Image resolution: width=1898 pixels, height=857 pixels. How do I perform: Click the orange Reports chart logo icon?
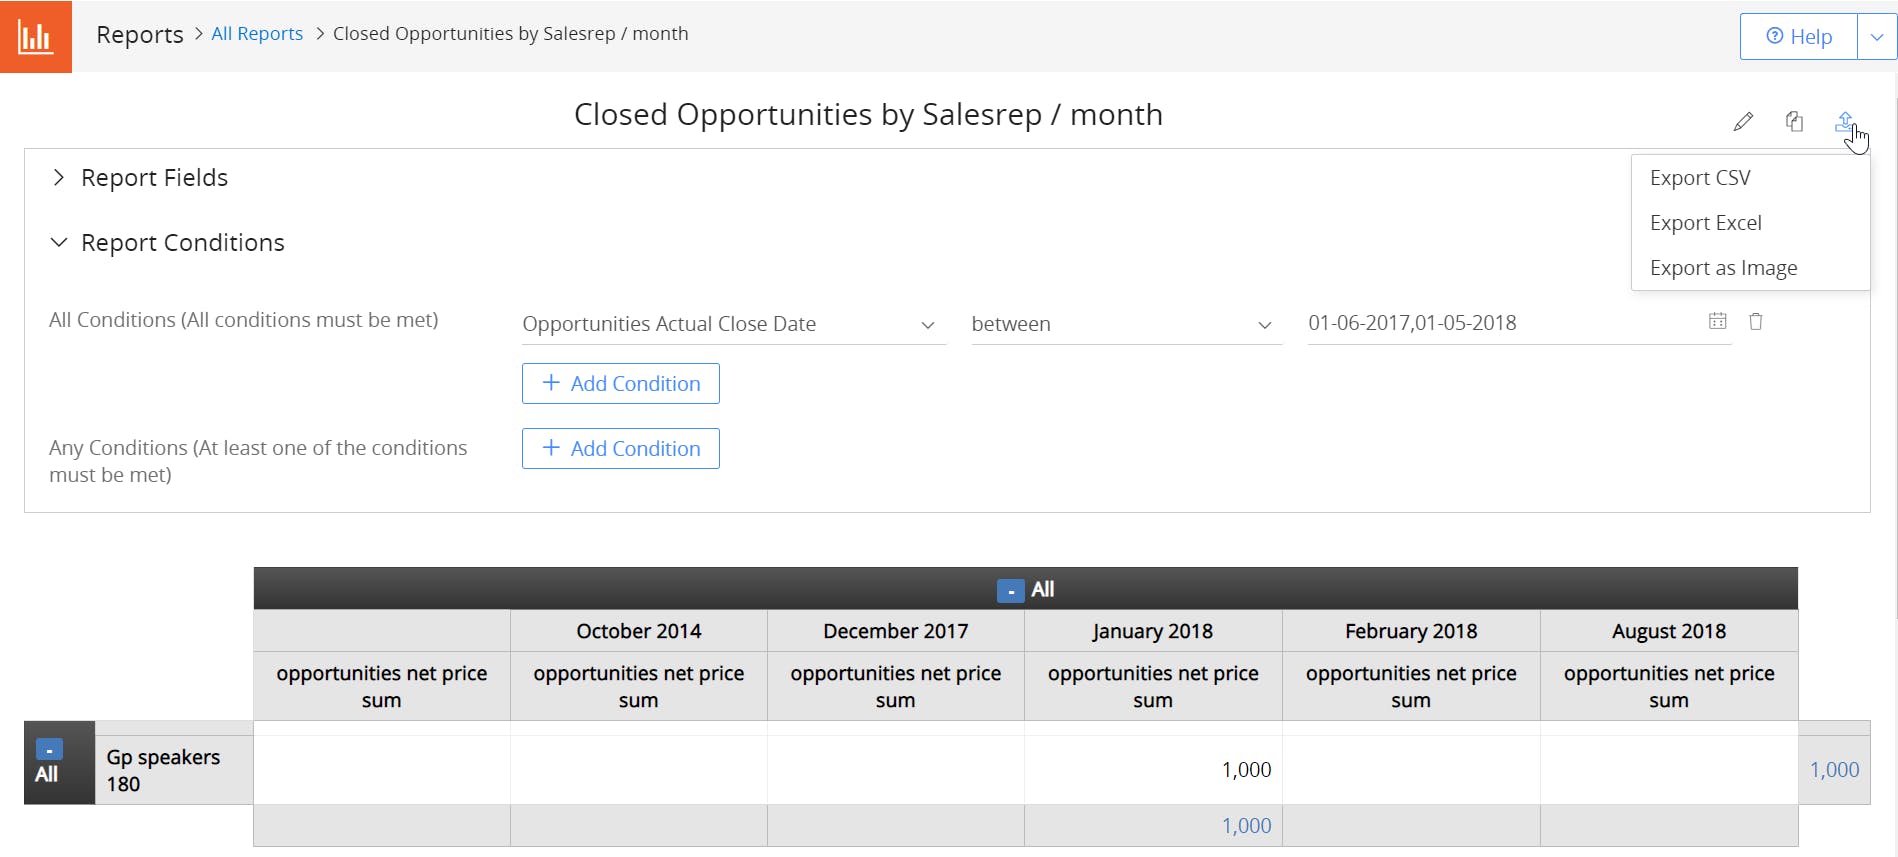pos(35,37)
